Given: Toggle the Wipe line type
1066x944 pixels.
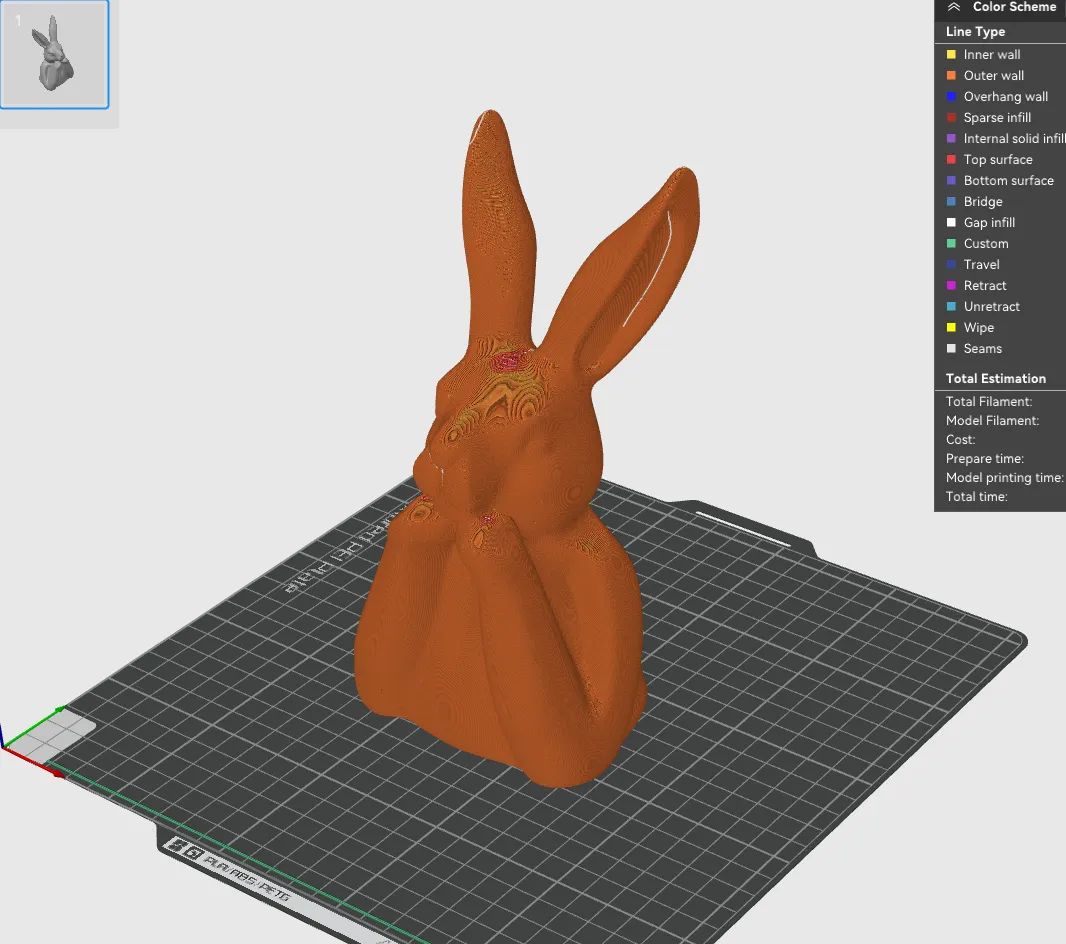Looking at the screenshot, I should click(951, 327).
